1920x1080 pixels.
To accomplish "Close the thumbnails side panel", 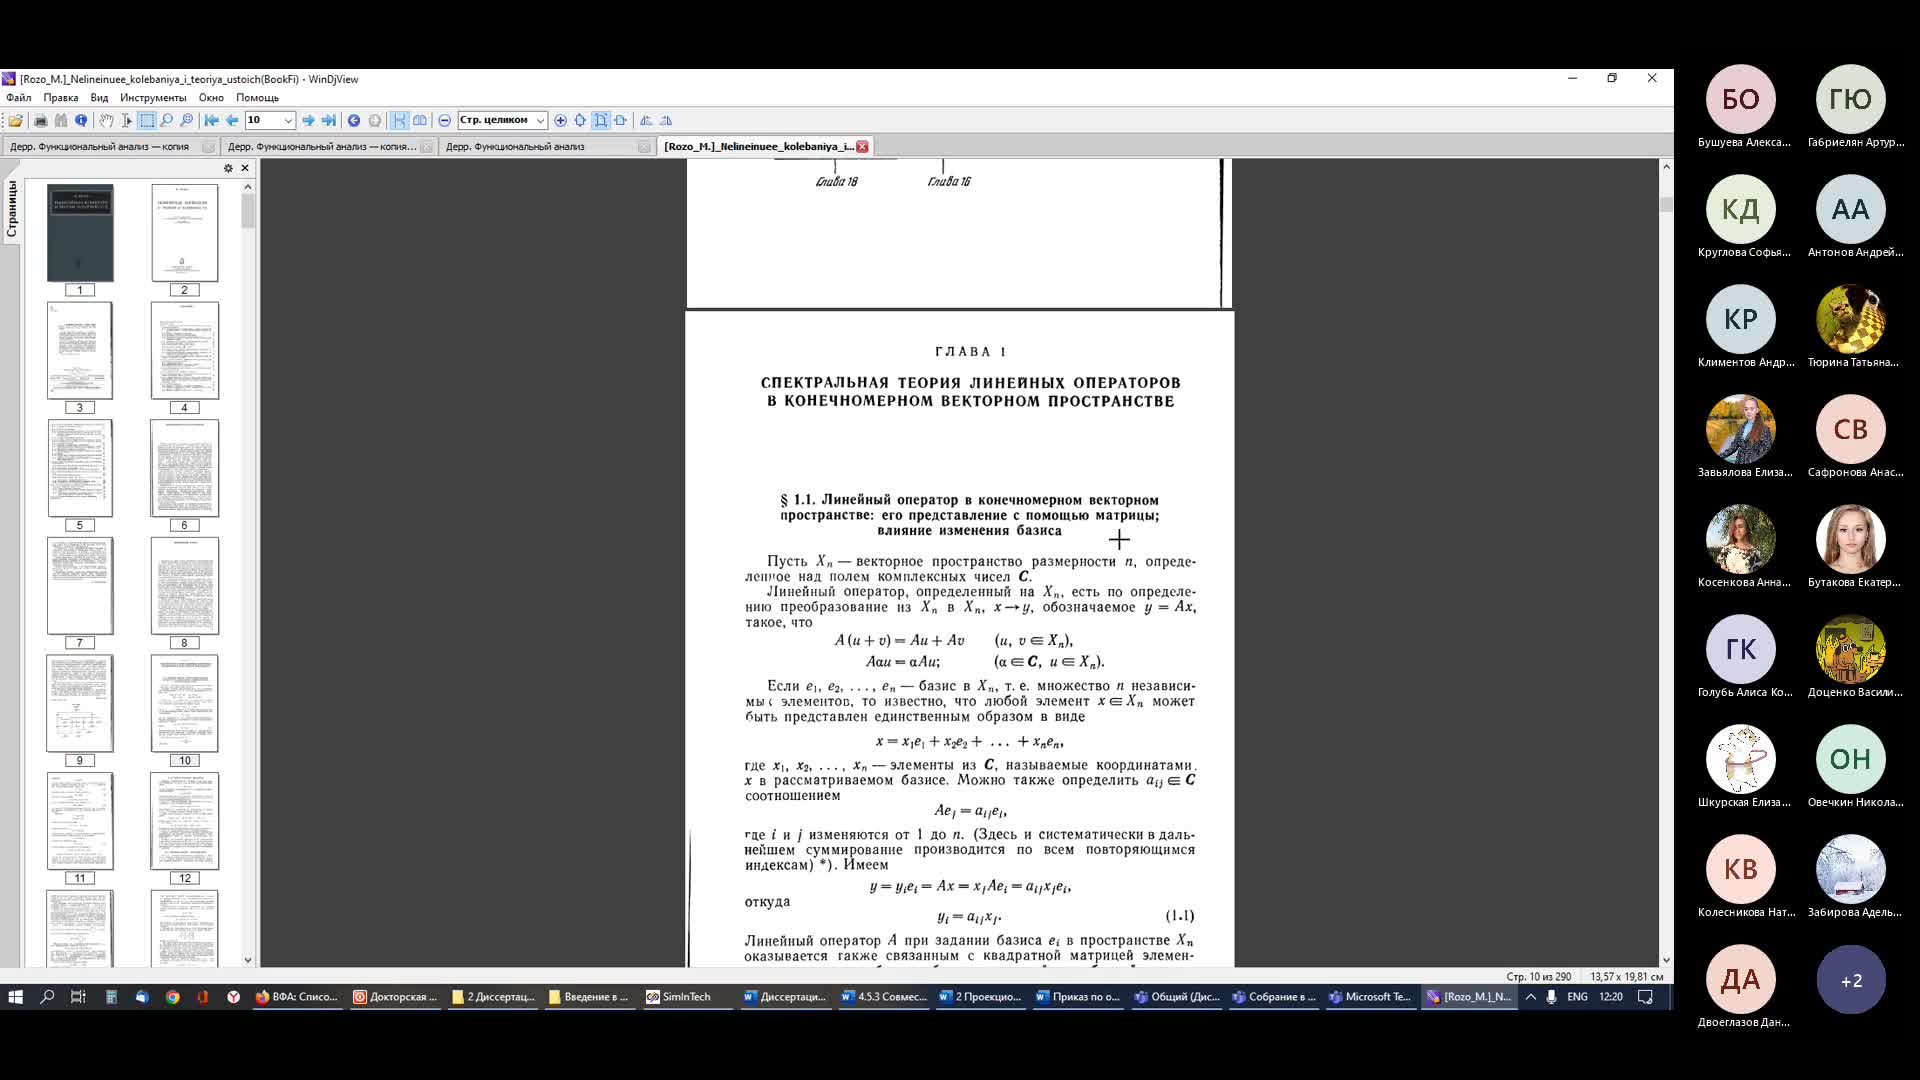I will (245, 168).
